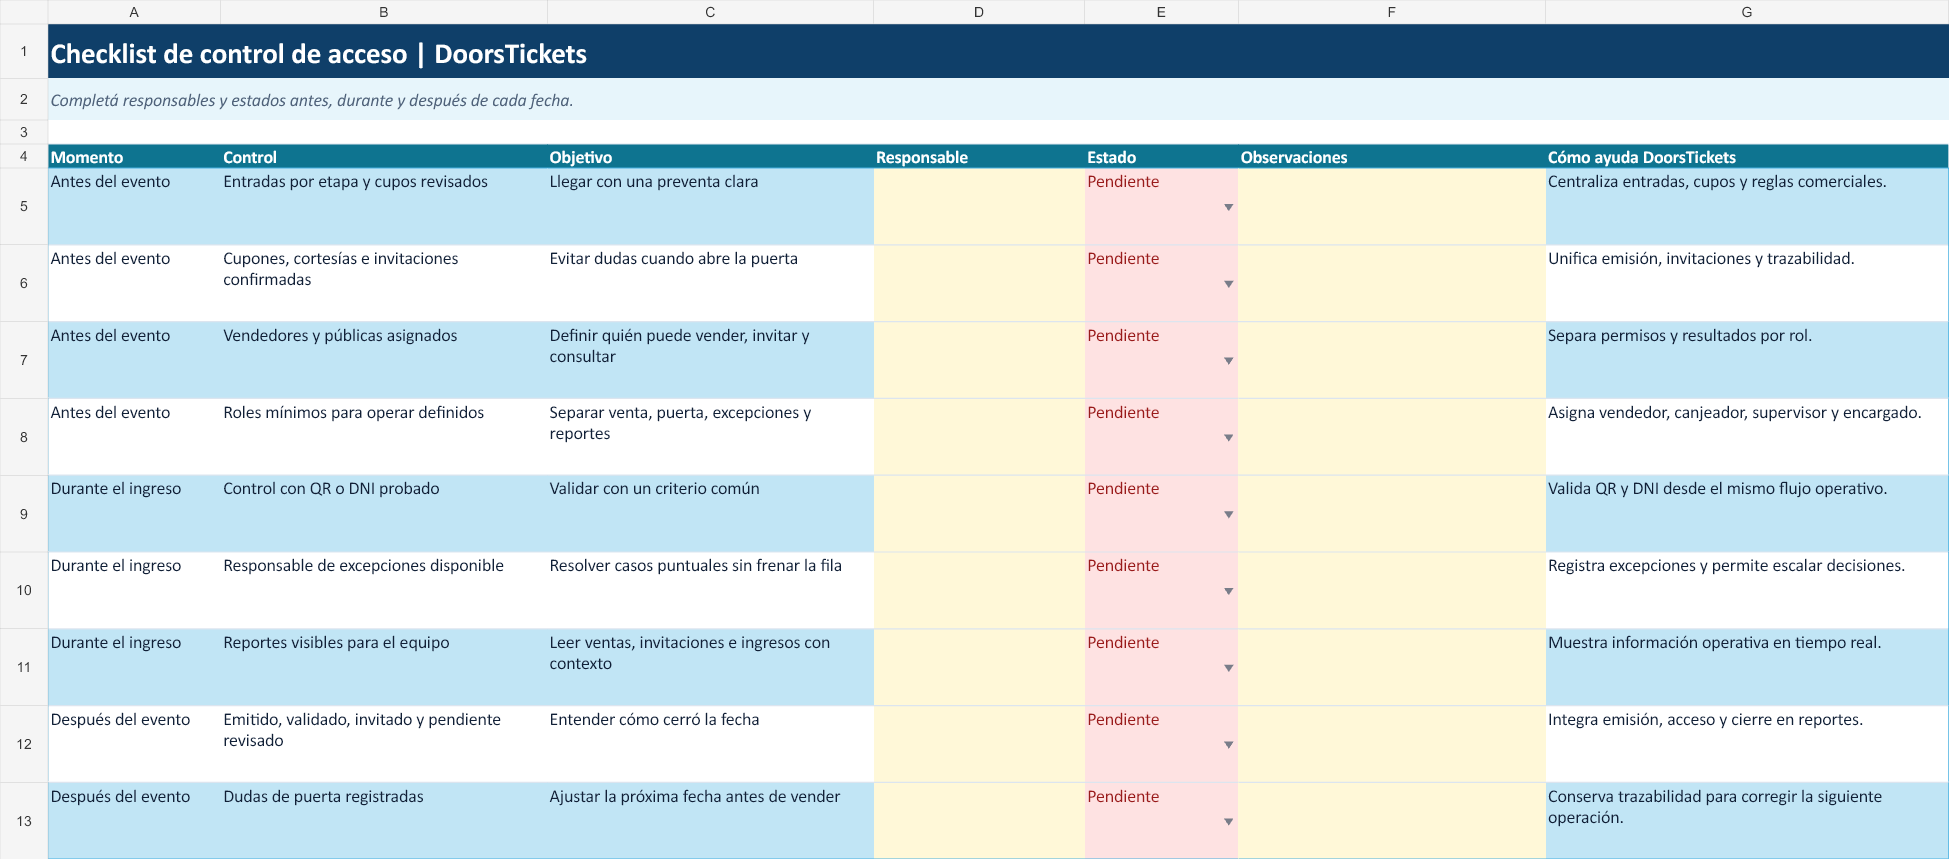Screen dimensions: 1949x859
Task: Click 'Entender cómo cerró la fecha' cell
Action: (x=710, y=744)
